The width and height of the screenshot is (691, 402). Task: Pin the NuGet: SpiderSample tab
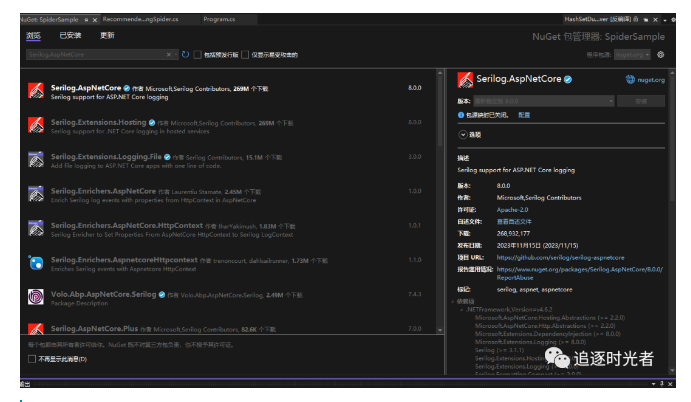[86, 20]
